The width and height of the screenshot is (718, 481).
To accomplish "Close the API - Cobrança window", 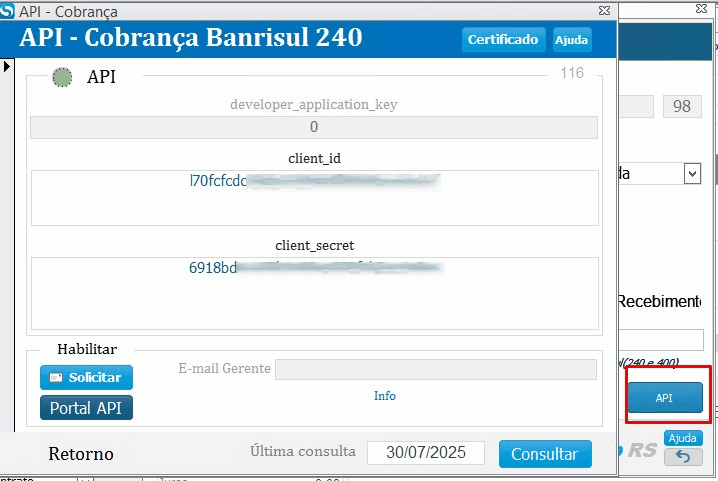I will pos(604,11).
